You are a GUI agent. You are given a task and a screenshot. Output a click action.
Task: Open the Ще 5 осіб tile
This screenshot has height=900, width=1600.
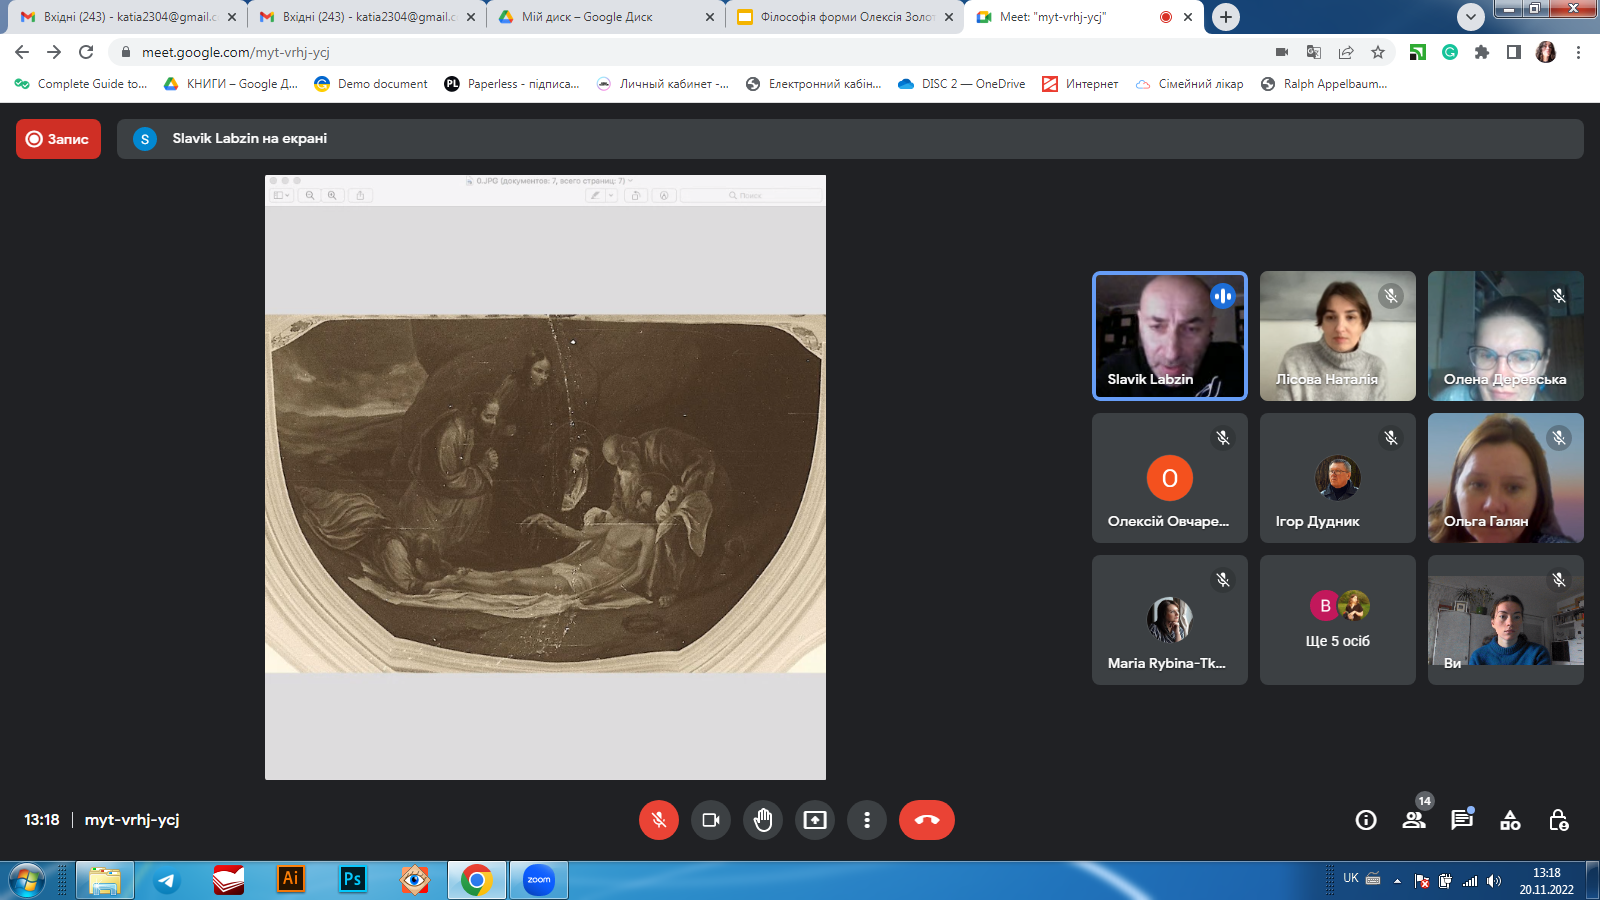click(1338, 620)
